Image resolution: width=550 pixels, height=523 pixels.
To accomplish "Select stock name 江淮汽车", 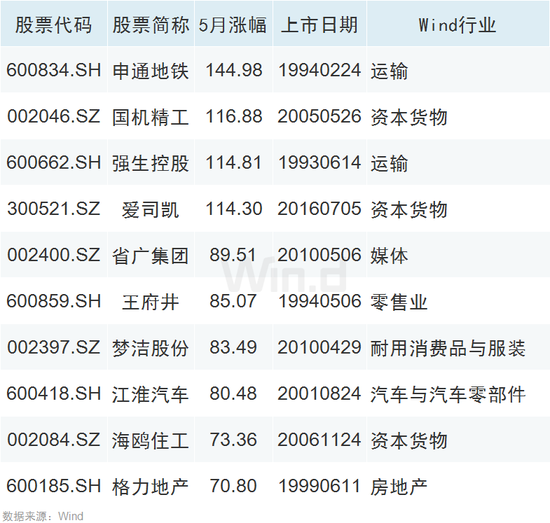I will point(151,394).
